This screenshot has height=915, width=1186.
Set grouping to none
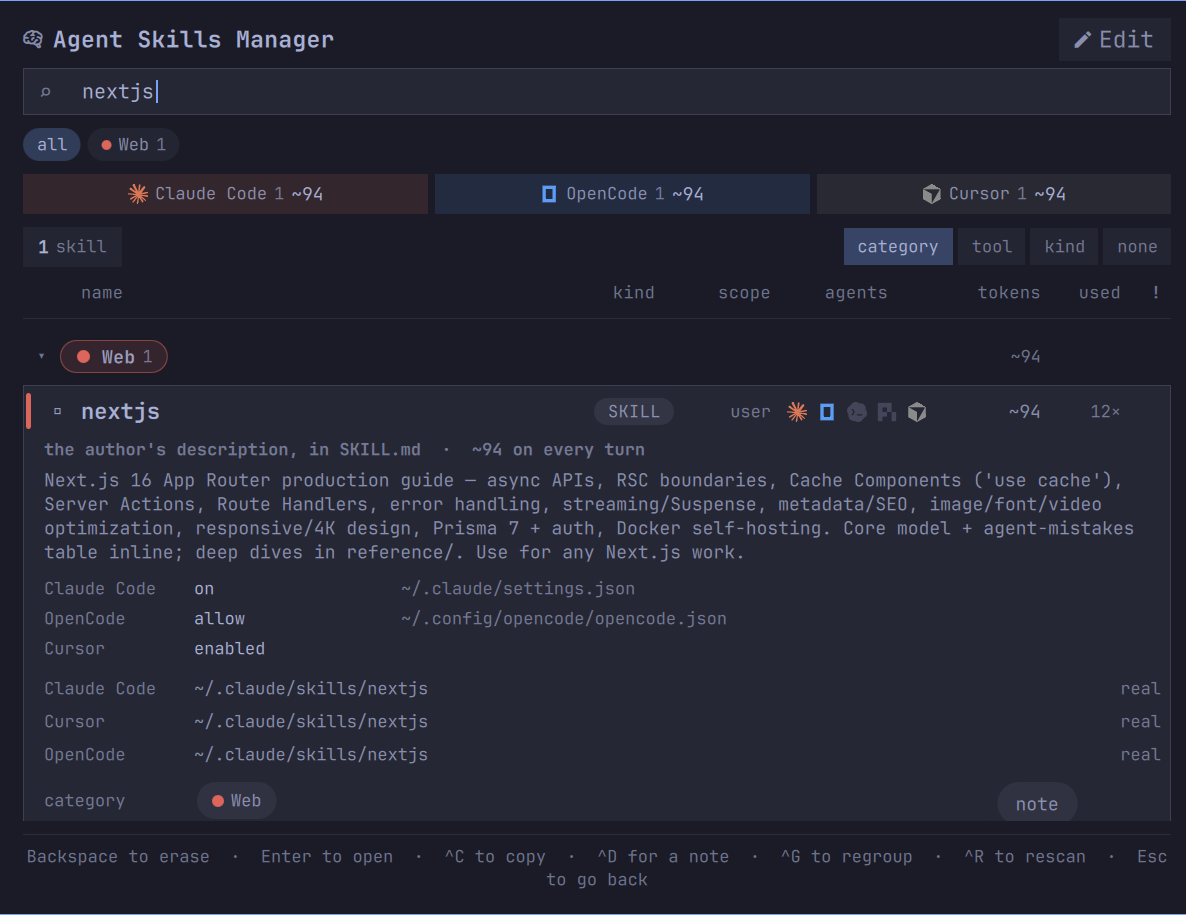point(1137,247)
